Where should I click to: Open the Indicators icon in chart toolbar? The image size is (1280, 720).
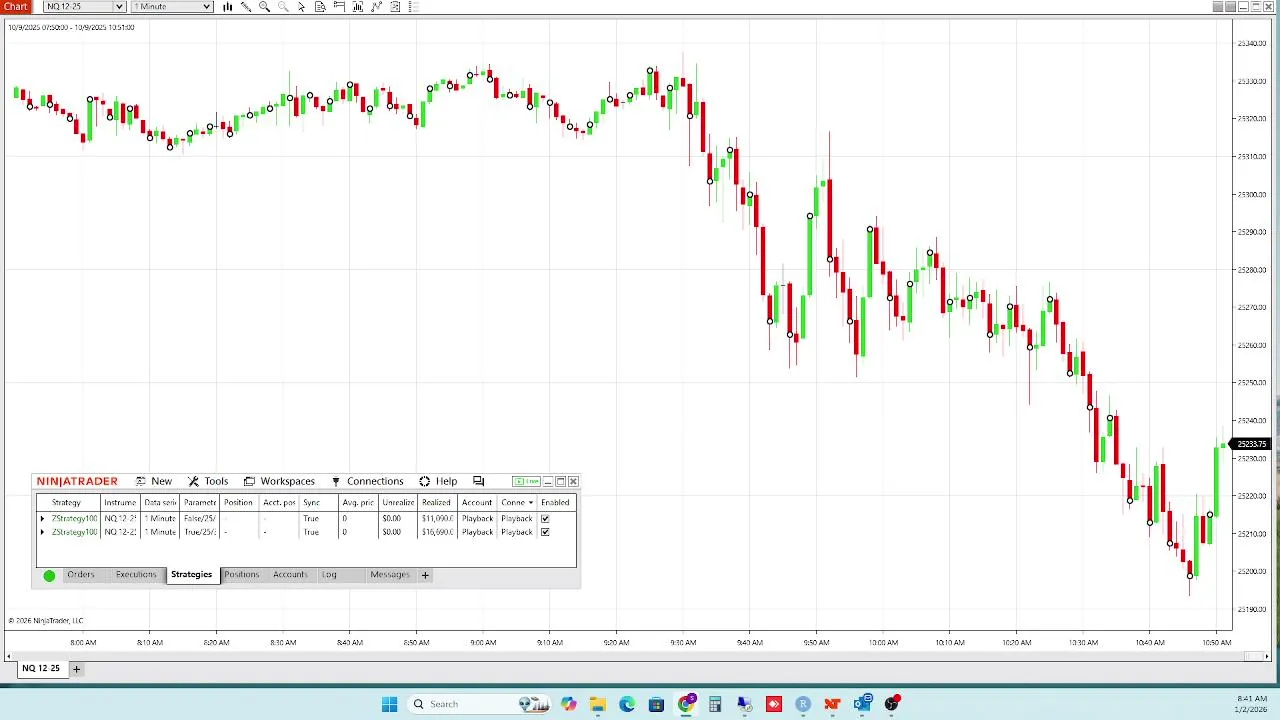point(358,7)
